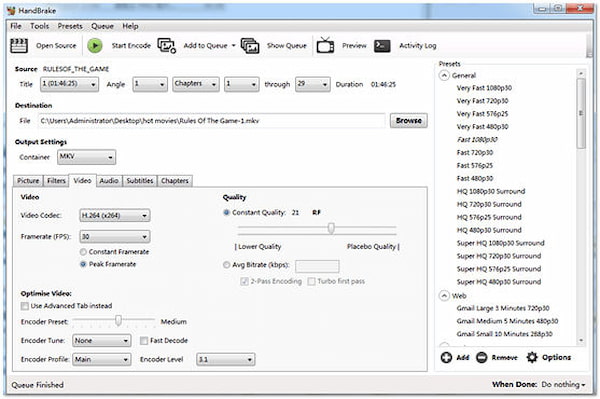The image size is (600, 399).
Task: Open the Title dropdown
Action: 69,84
